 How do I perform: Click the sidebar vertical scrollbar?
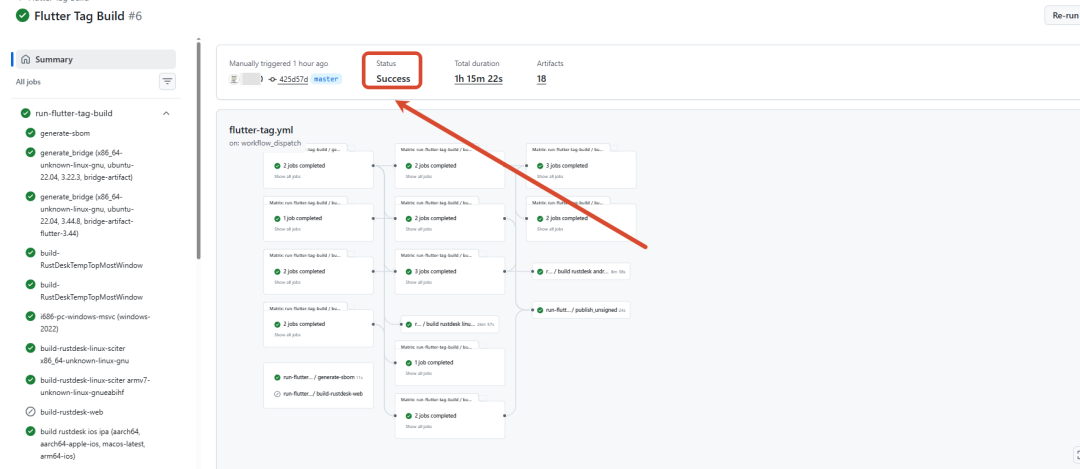pyautogui.click(x=198, y=152)
